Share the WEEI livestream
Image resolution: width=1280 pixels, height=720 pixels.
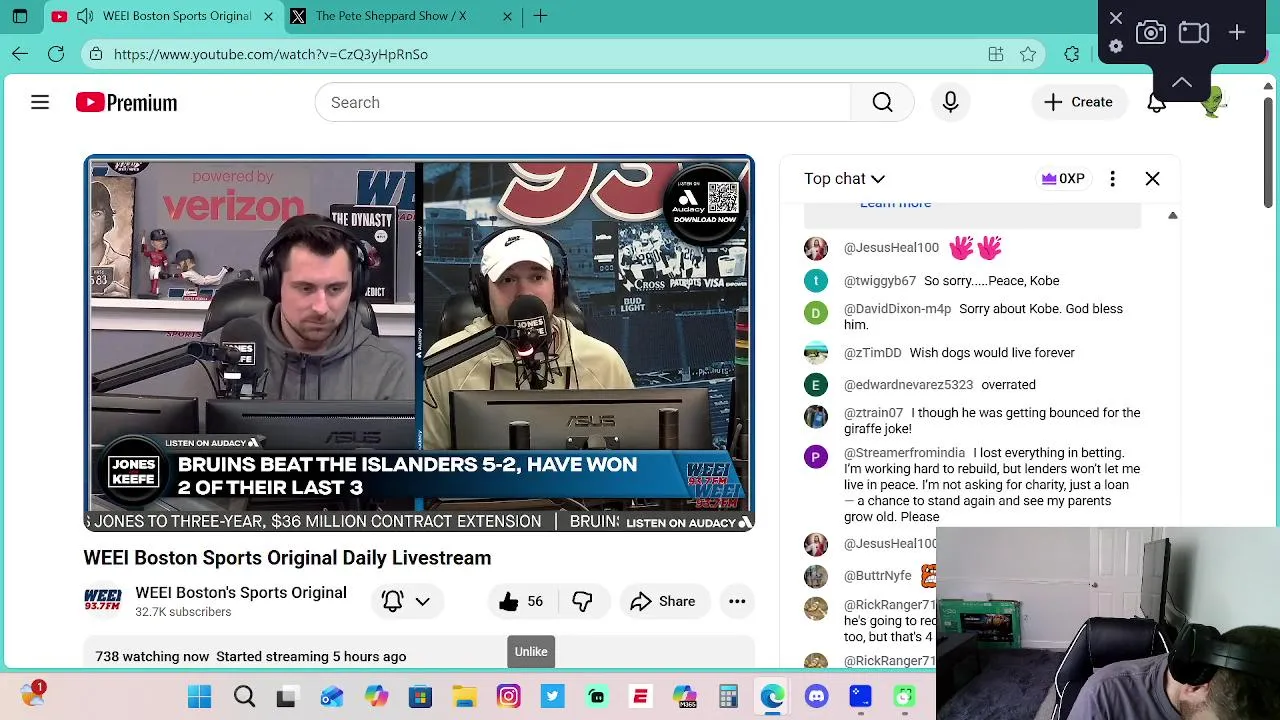(663, 601)
